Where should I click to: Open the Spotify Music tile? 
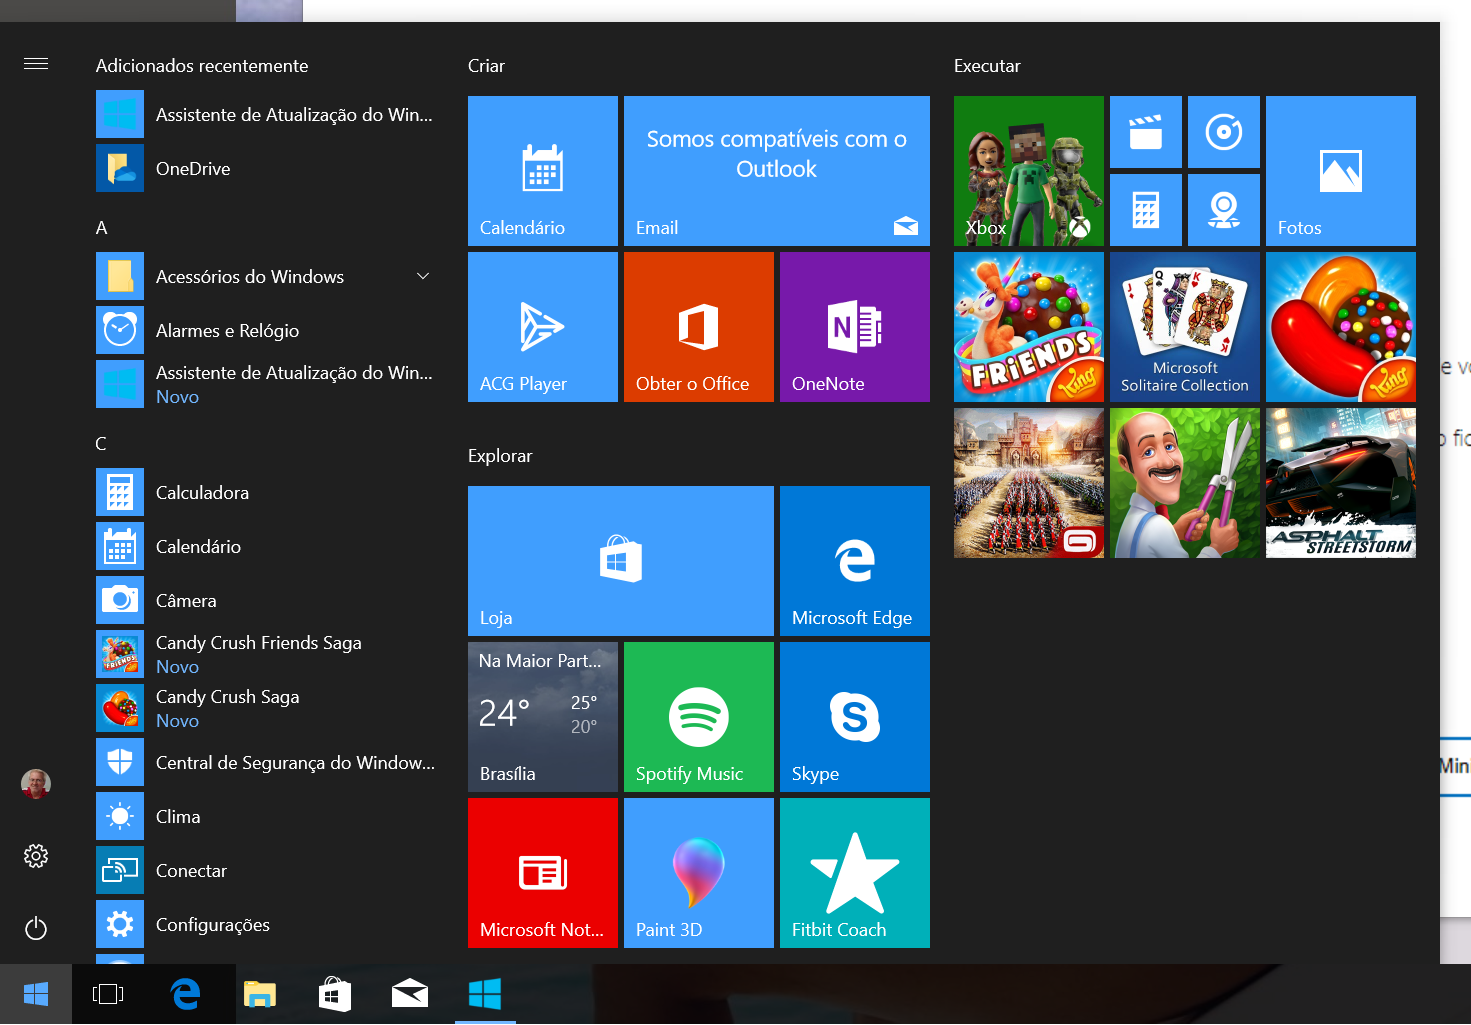pyautogui.click(x=698, y=717)
